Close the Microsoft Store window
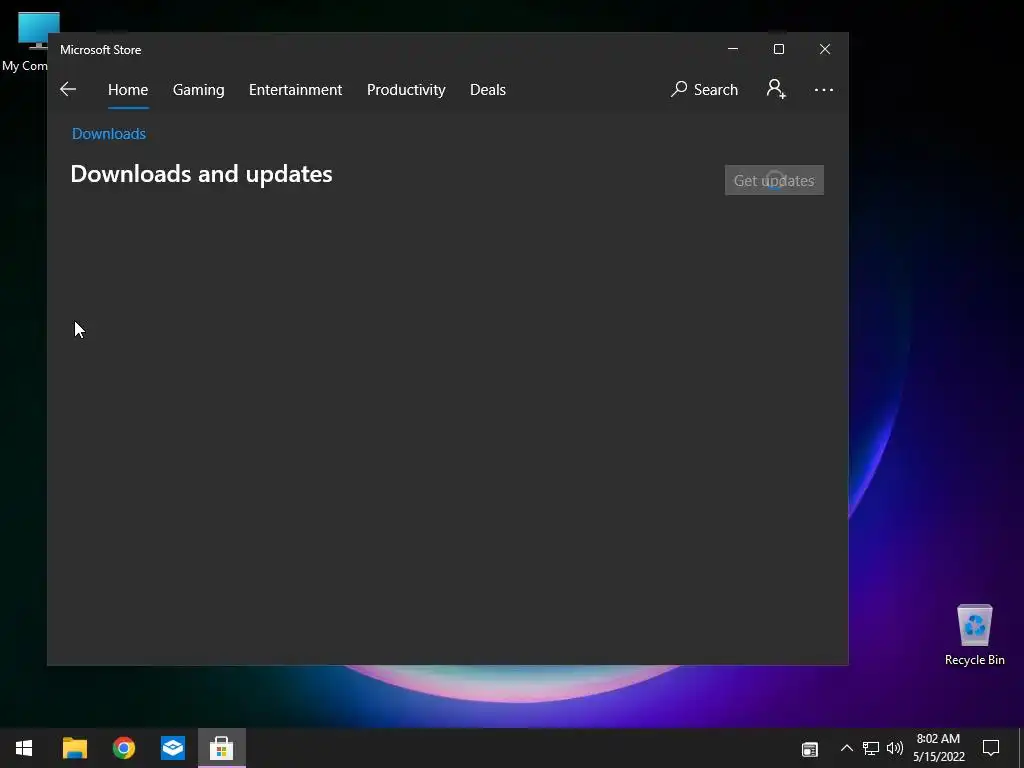1024x768 pixels. pyautogui.click(x=825, y=49)
